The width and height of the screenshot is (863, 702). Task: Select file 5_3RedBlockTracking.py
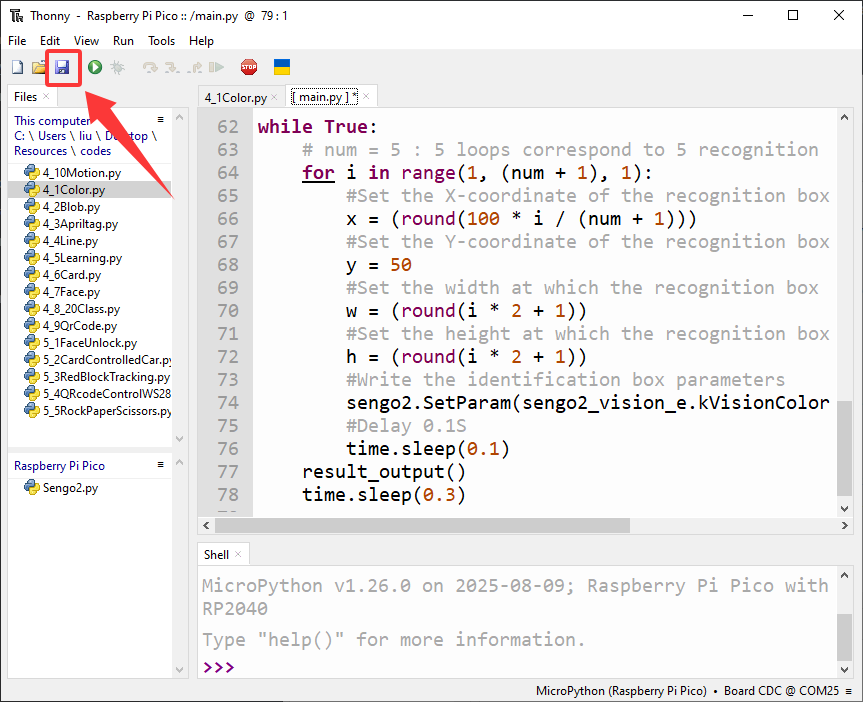(107, 377)
